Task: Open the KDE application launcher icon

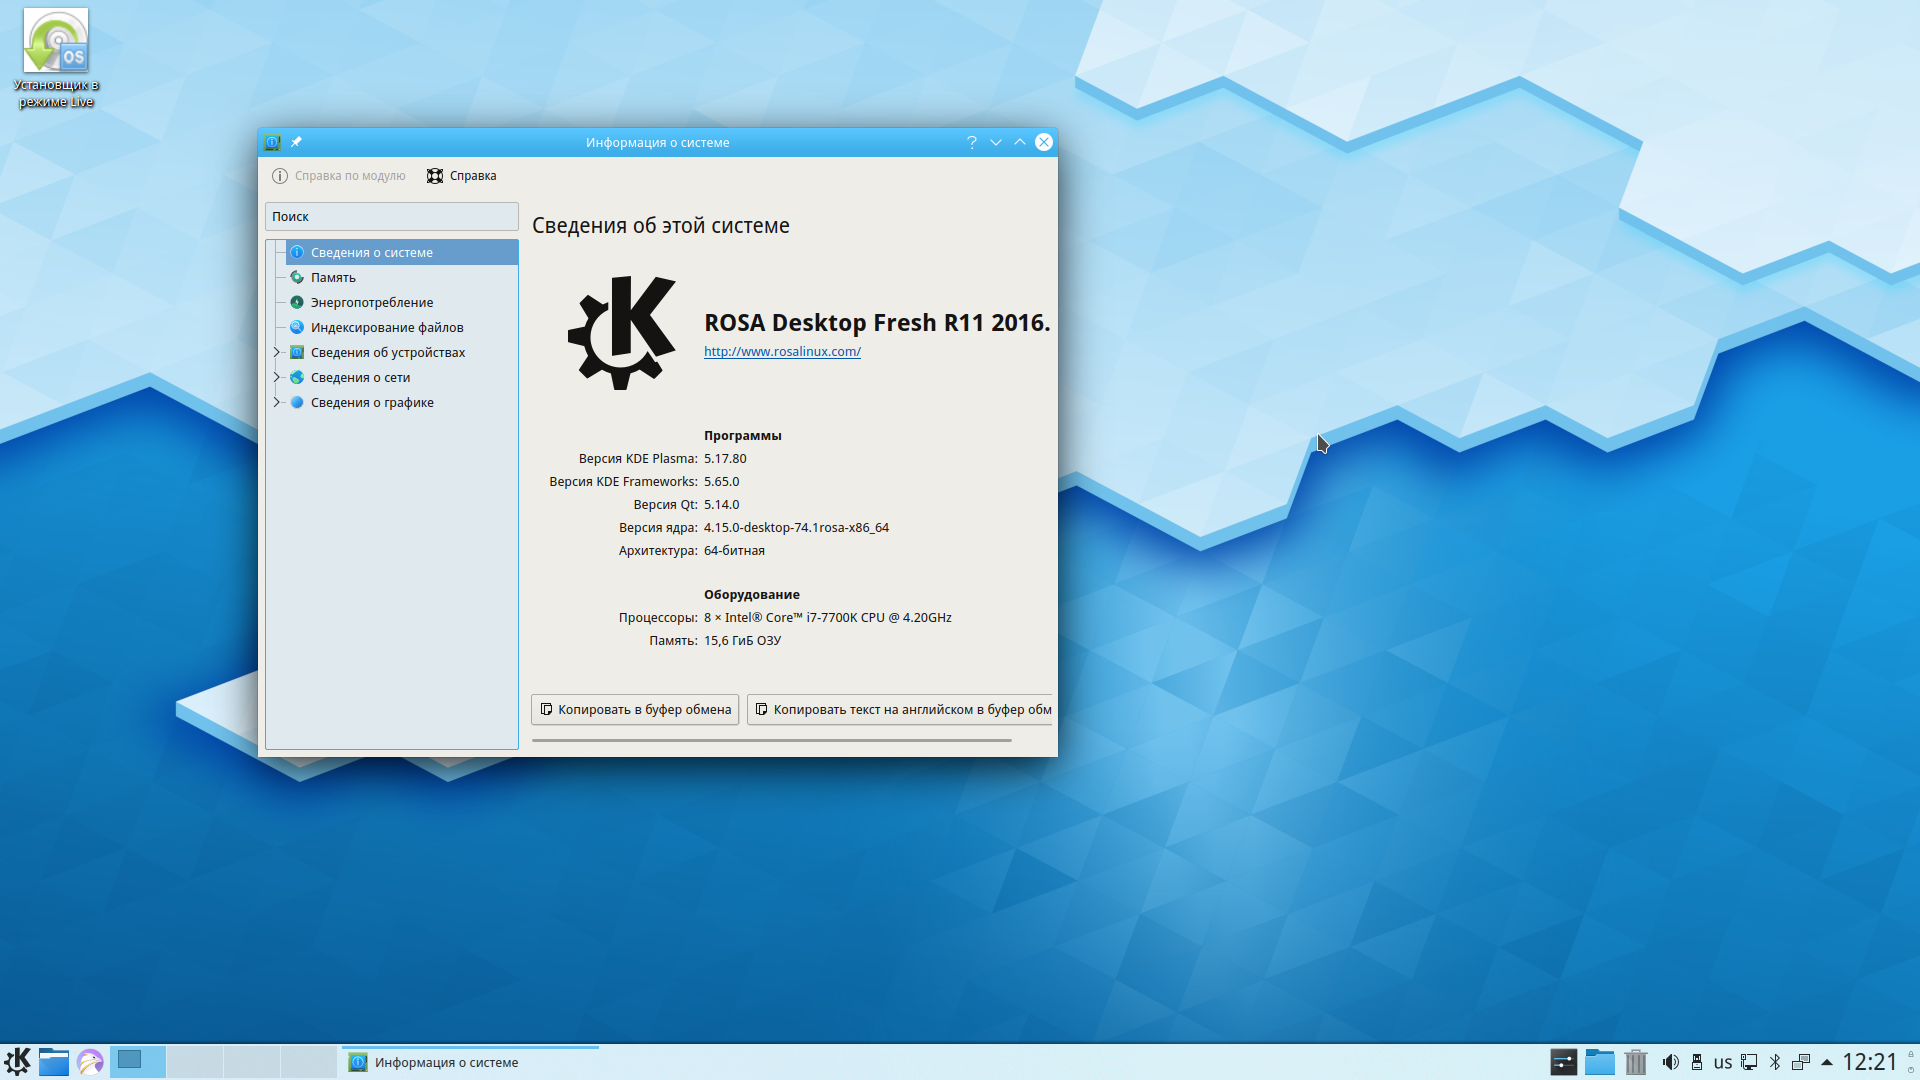Action: 17,1061
